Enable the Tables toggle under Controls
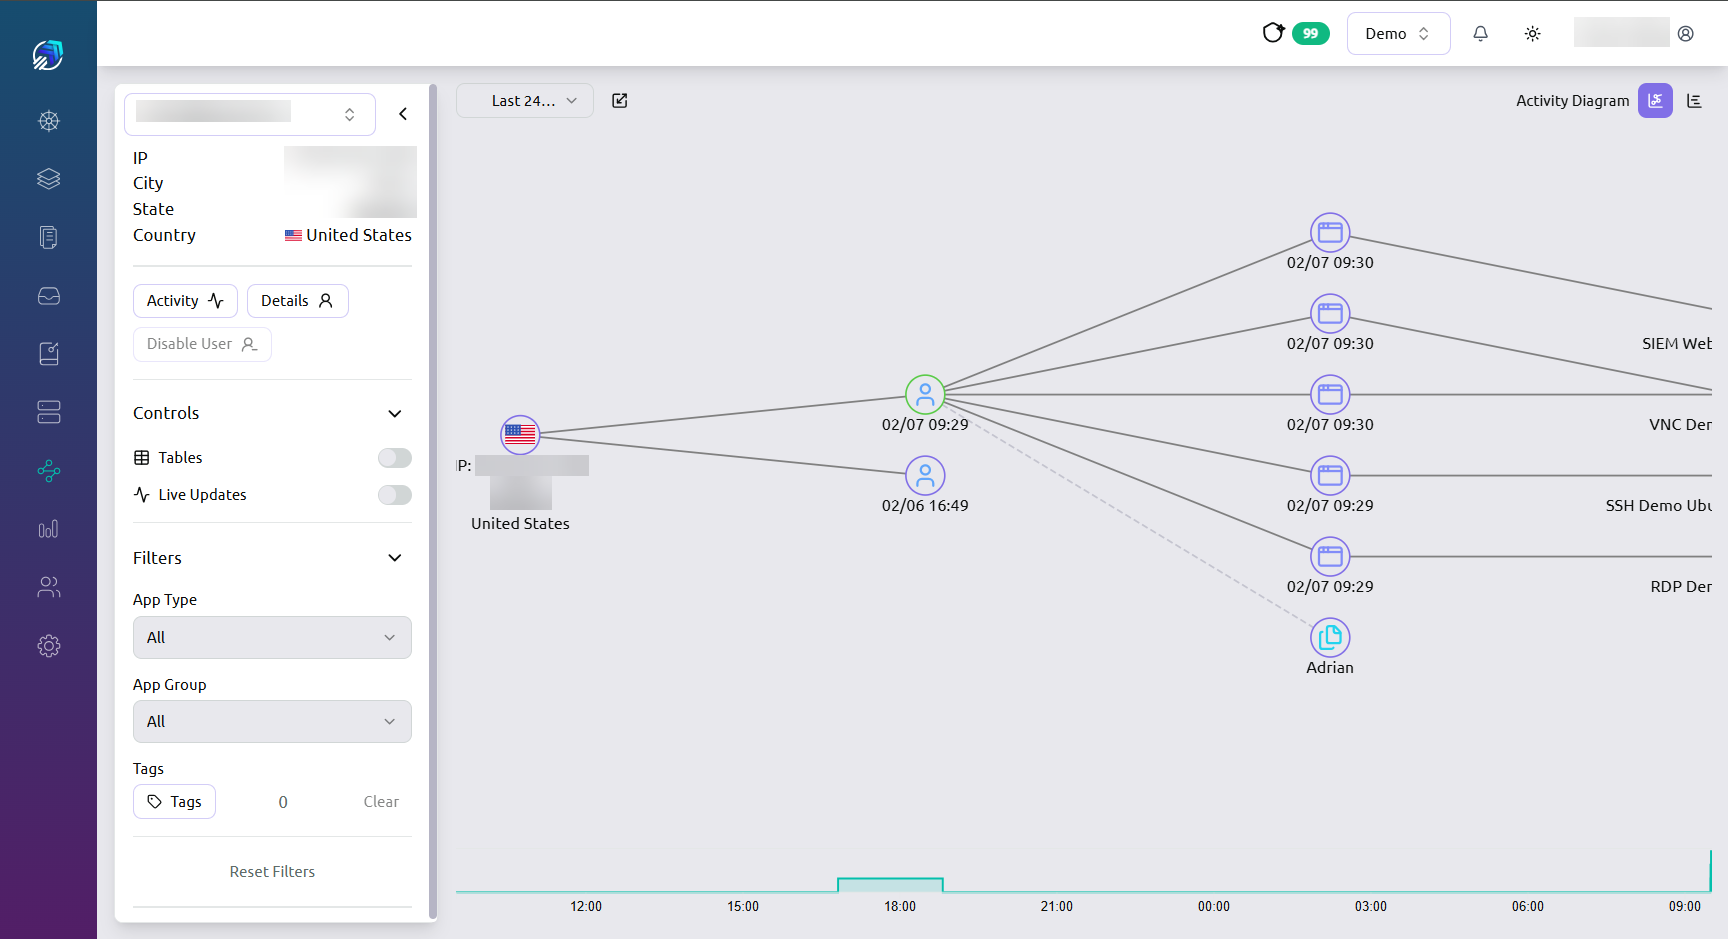The width and height of the screenshot is (1728, 939). [394, 457]
